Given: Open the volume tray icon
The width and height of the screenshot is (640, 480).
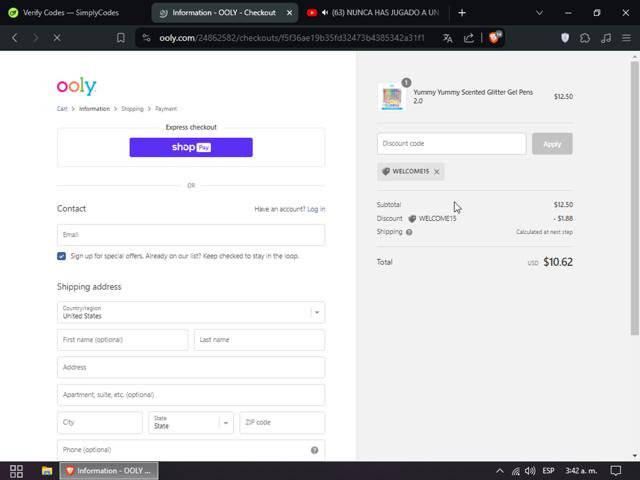Looking at the screenshot, I should [x=530, y=471].
